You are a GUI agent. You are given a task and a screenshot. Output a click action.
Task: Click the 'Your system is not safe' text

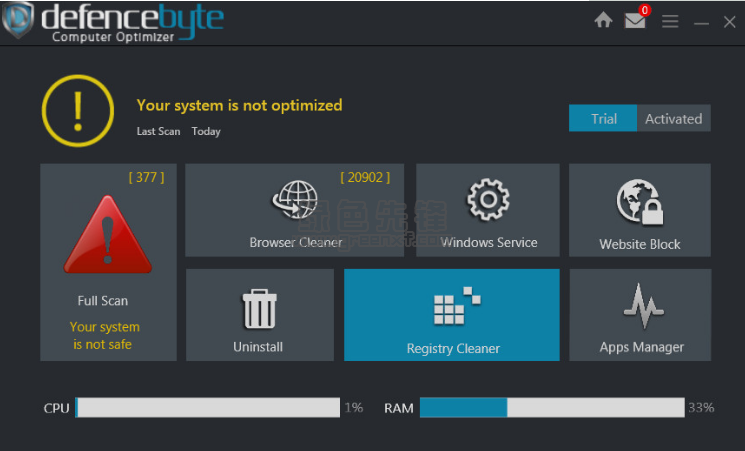(104, 335)
